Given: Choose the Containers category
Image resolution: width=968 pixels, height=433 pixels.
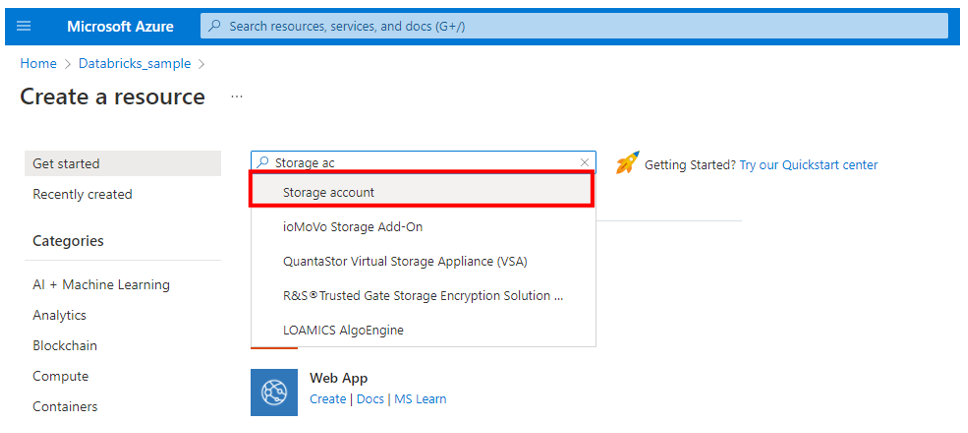Looking at the screenshot, I should [65, 406].
